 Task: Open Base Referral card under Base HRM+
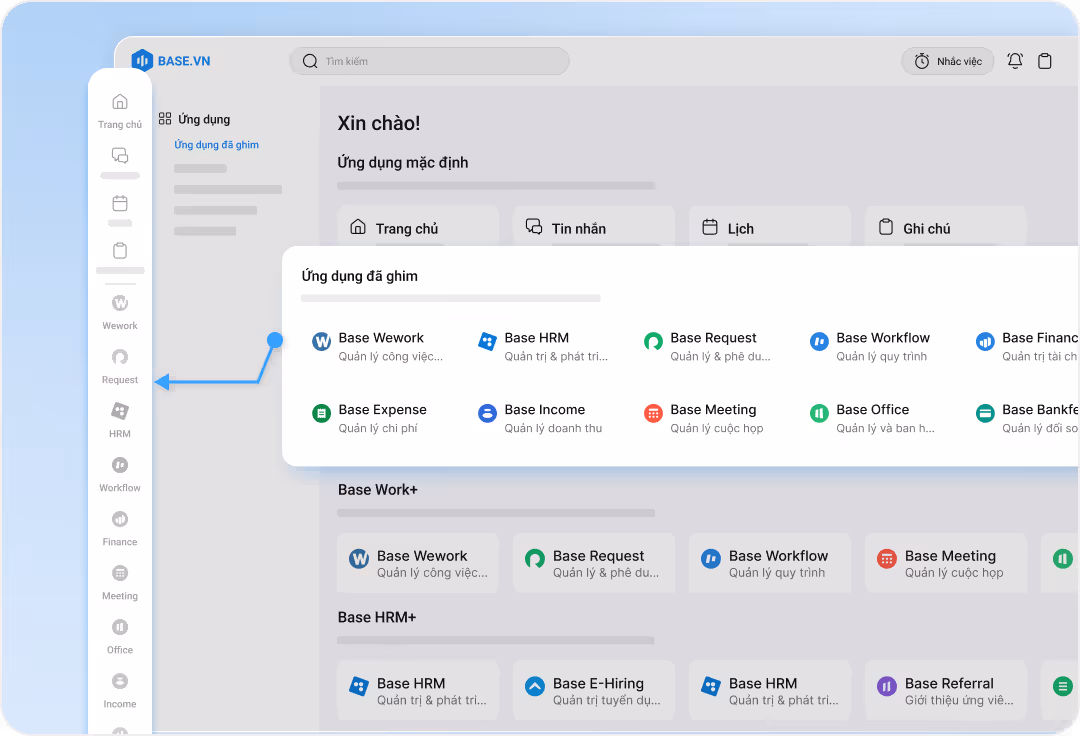pos(946,690)
